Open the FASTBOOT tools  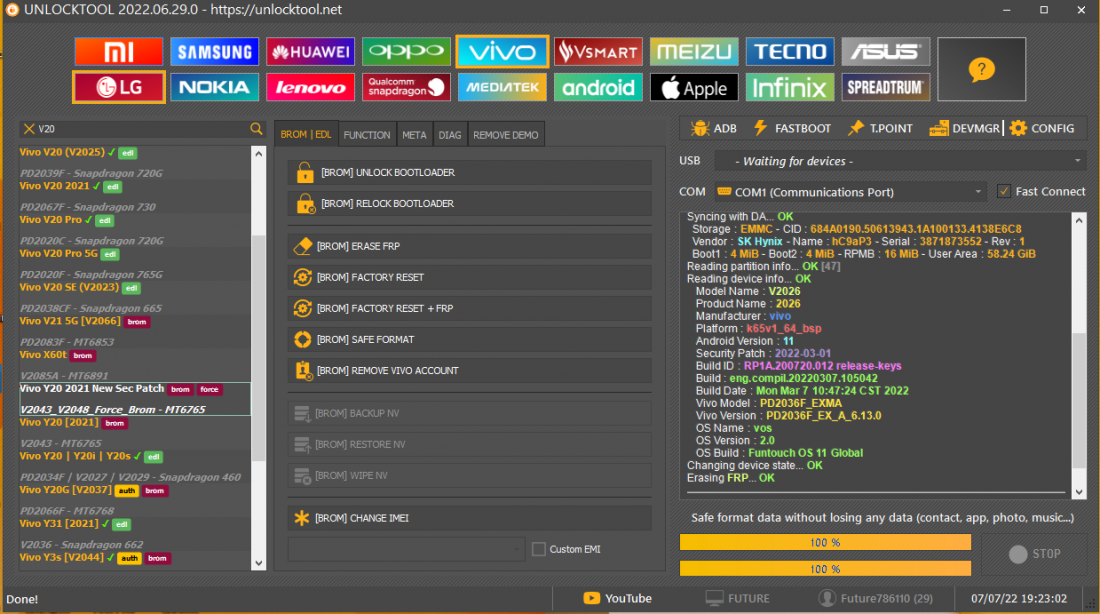(792, 128)
